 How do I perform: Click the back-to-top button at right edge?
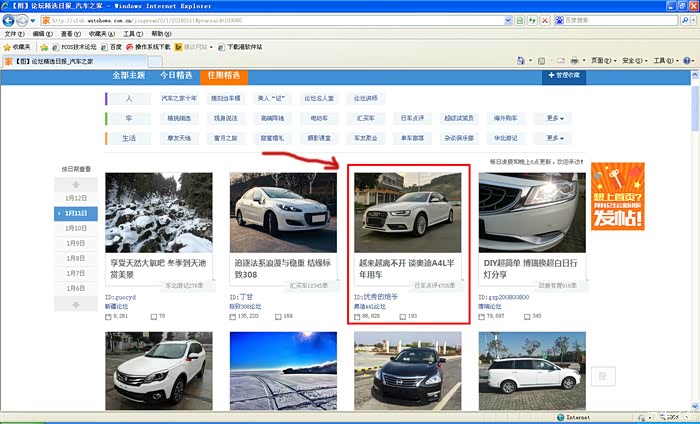[x=598, y=376]
